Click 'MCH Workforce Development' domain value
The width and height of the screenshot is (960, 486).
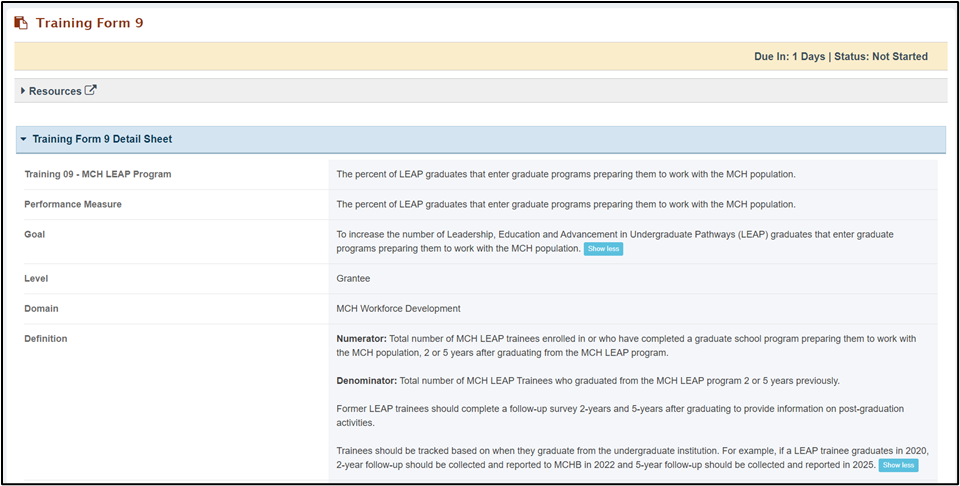click(399, 308)
